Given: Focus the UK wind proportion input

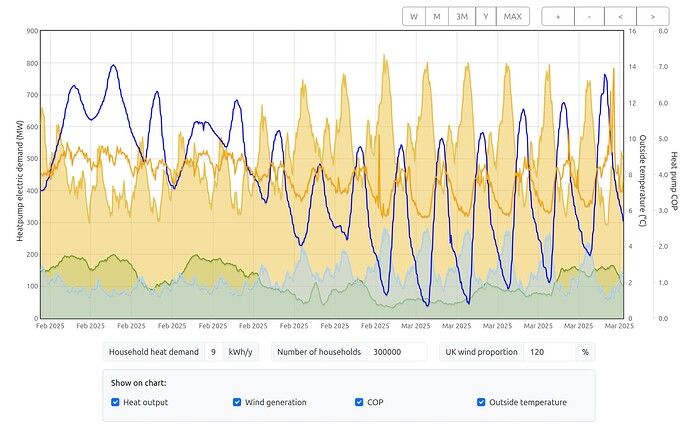Looking at the screenshot, I should pyautogui.click(x=549, y=352).
